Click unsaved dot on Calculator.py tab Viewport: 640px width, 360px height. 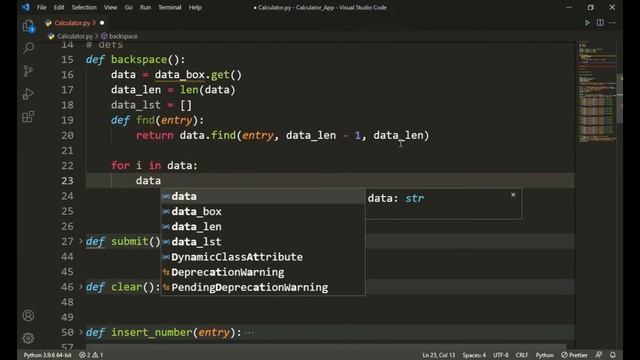pyautogui.click(x=102, y=23)
